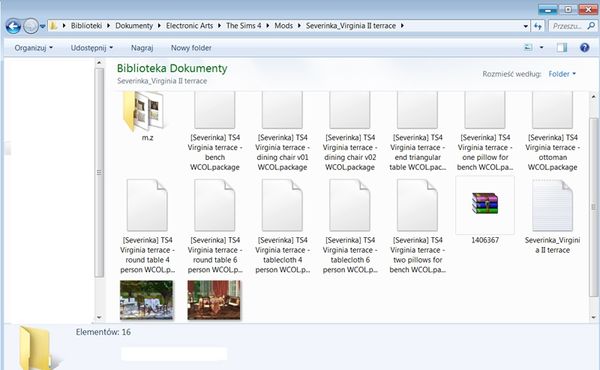Screen dimensions: 600x370
Task: Select round table 6 person package file
Action: pos(215,227)
